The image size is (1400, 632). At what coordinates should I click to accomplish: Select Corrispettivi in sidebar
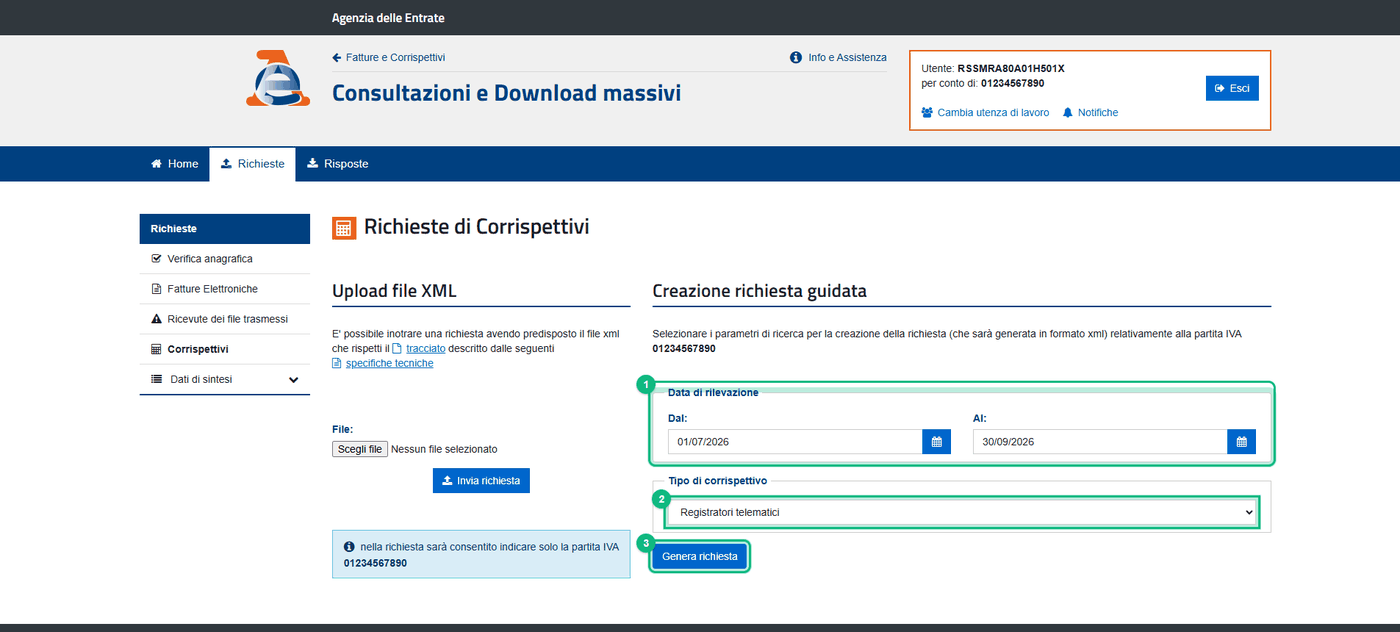(x=225, y=349)
